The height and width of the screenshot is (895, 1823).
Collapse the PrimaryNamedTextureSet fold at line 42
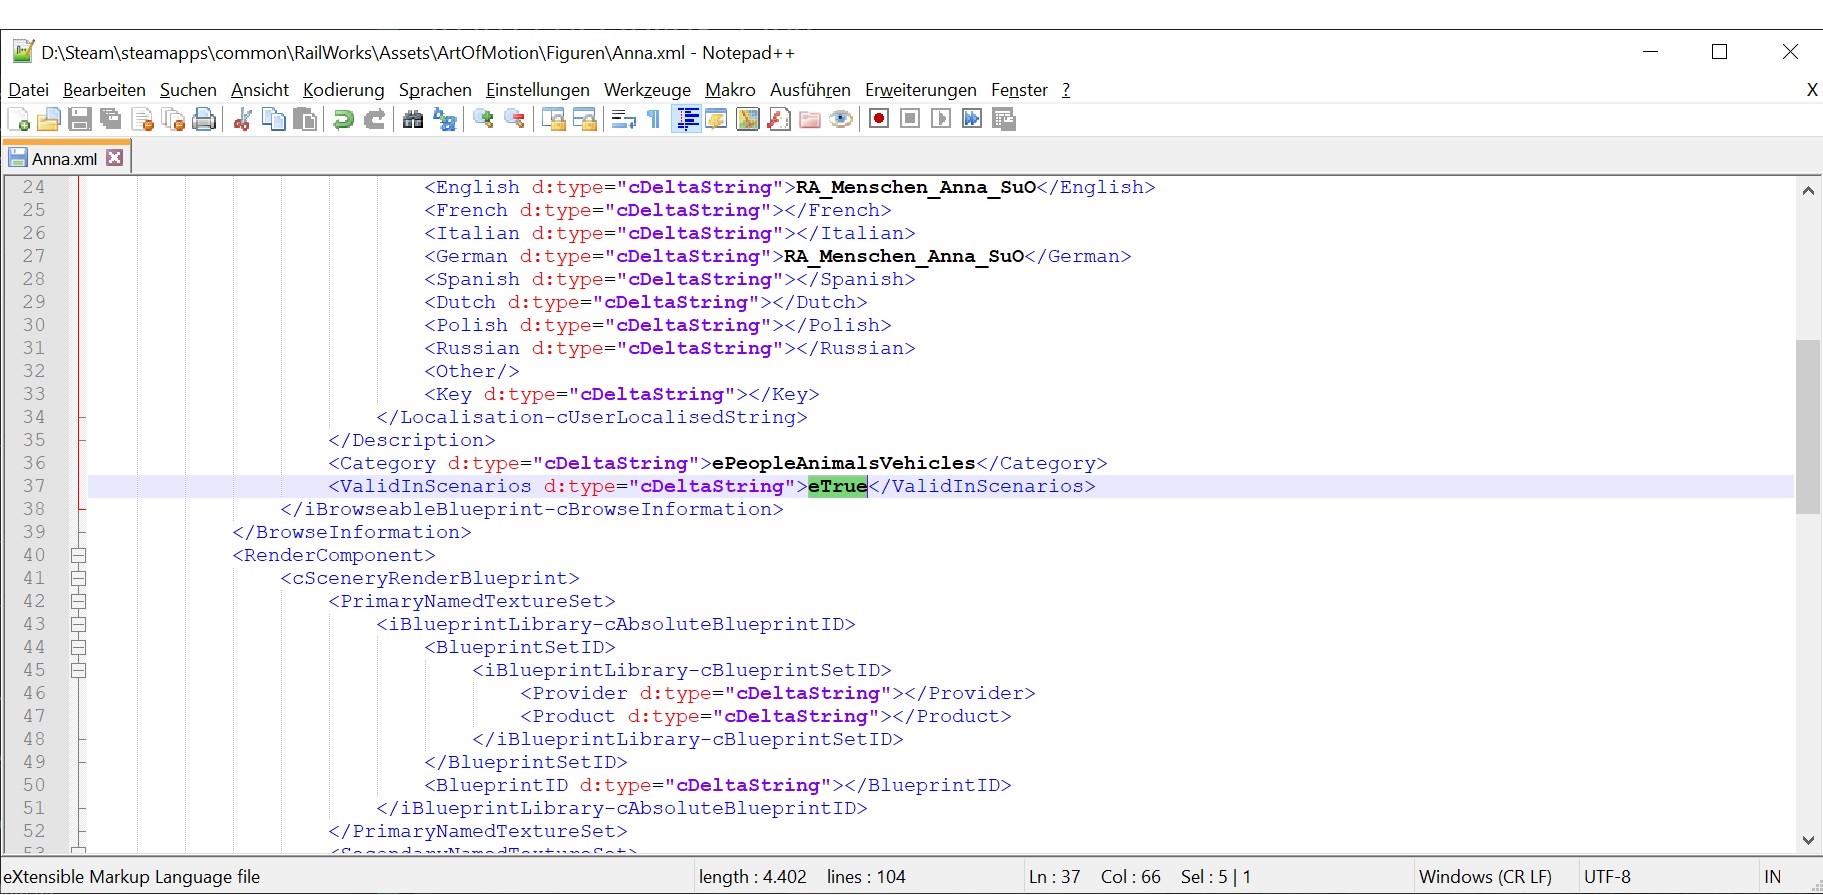click(x=79, y=601)
